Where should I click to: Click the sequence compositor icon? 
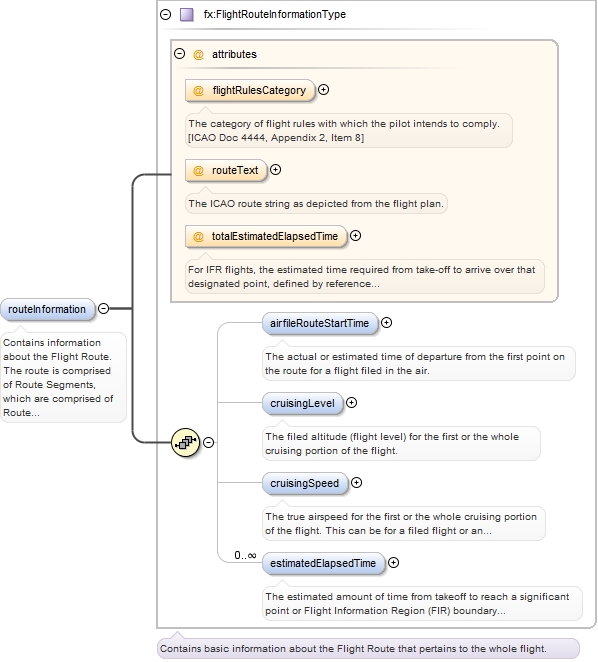(185, 442)
